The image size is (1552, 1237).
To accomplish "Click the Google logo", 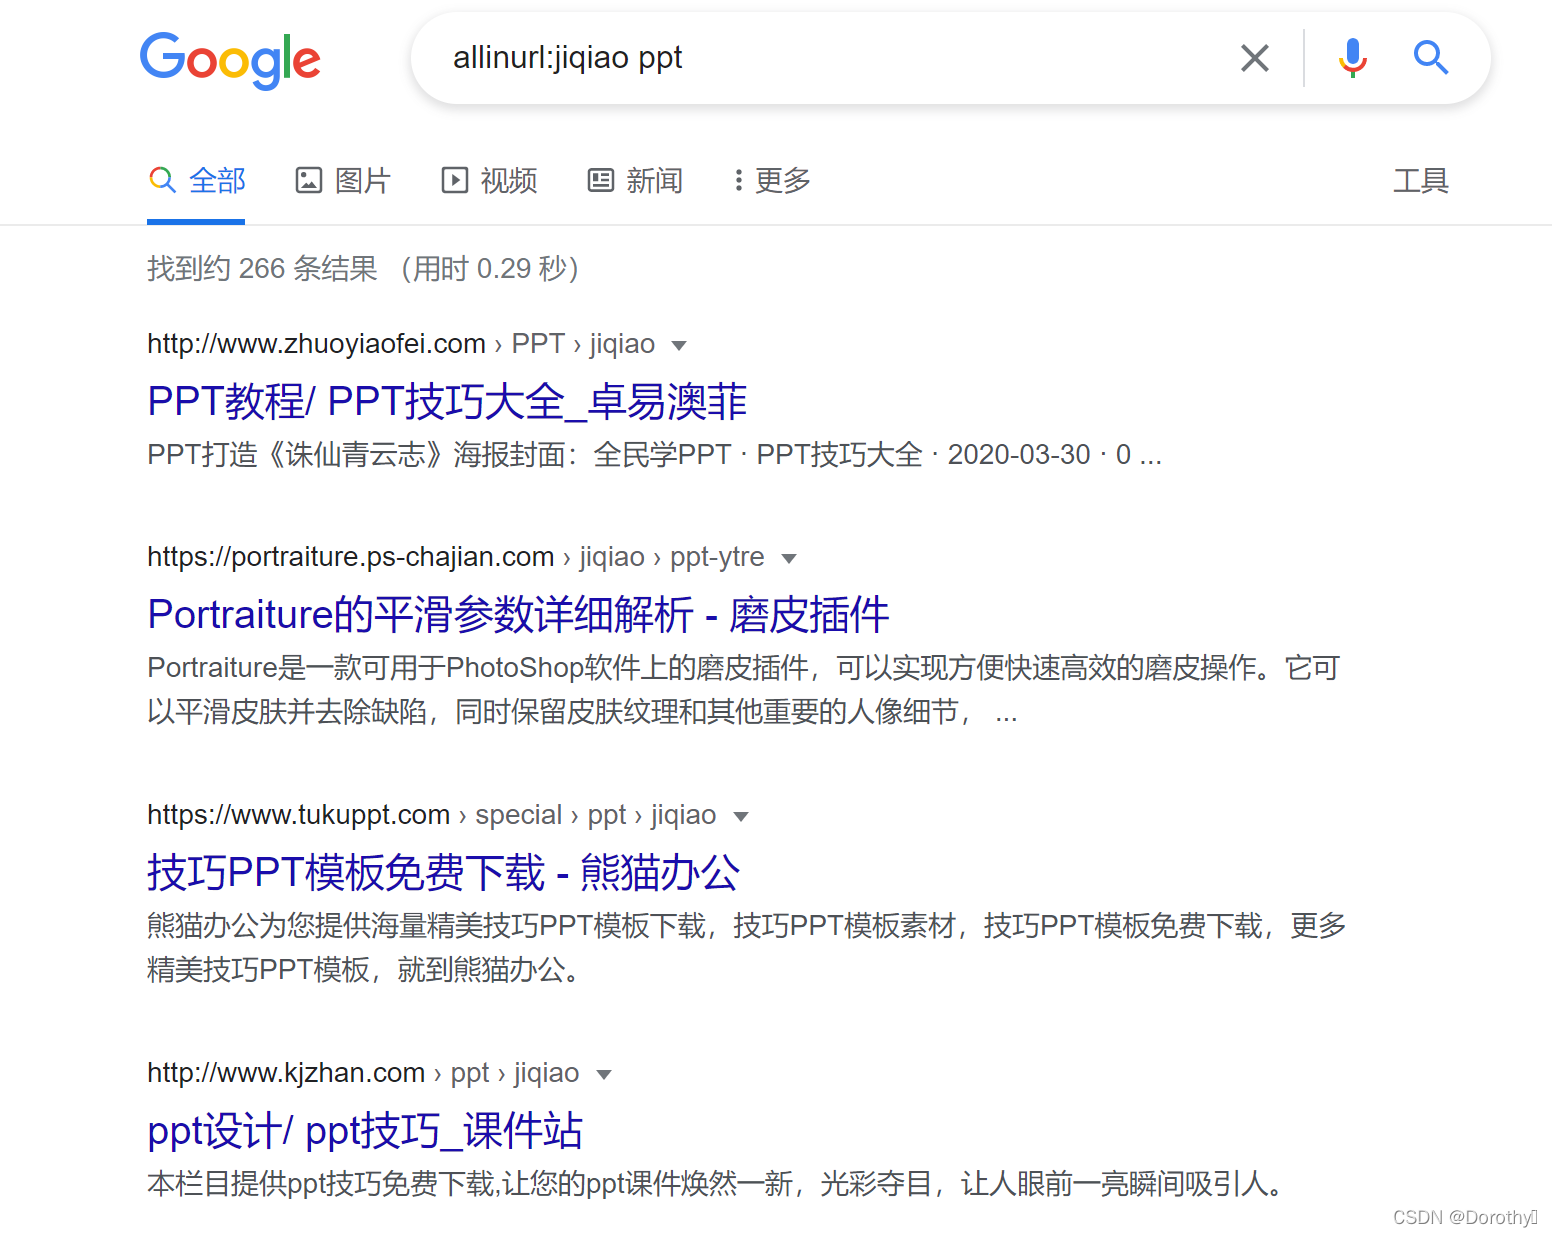I will tap(230, 60).
